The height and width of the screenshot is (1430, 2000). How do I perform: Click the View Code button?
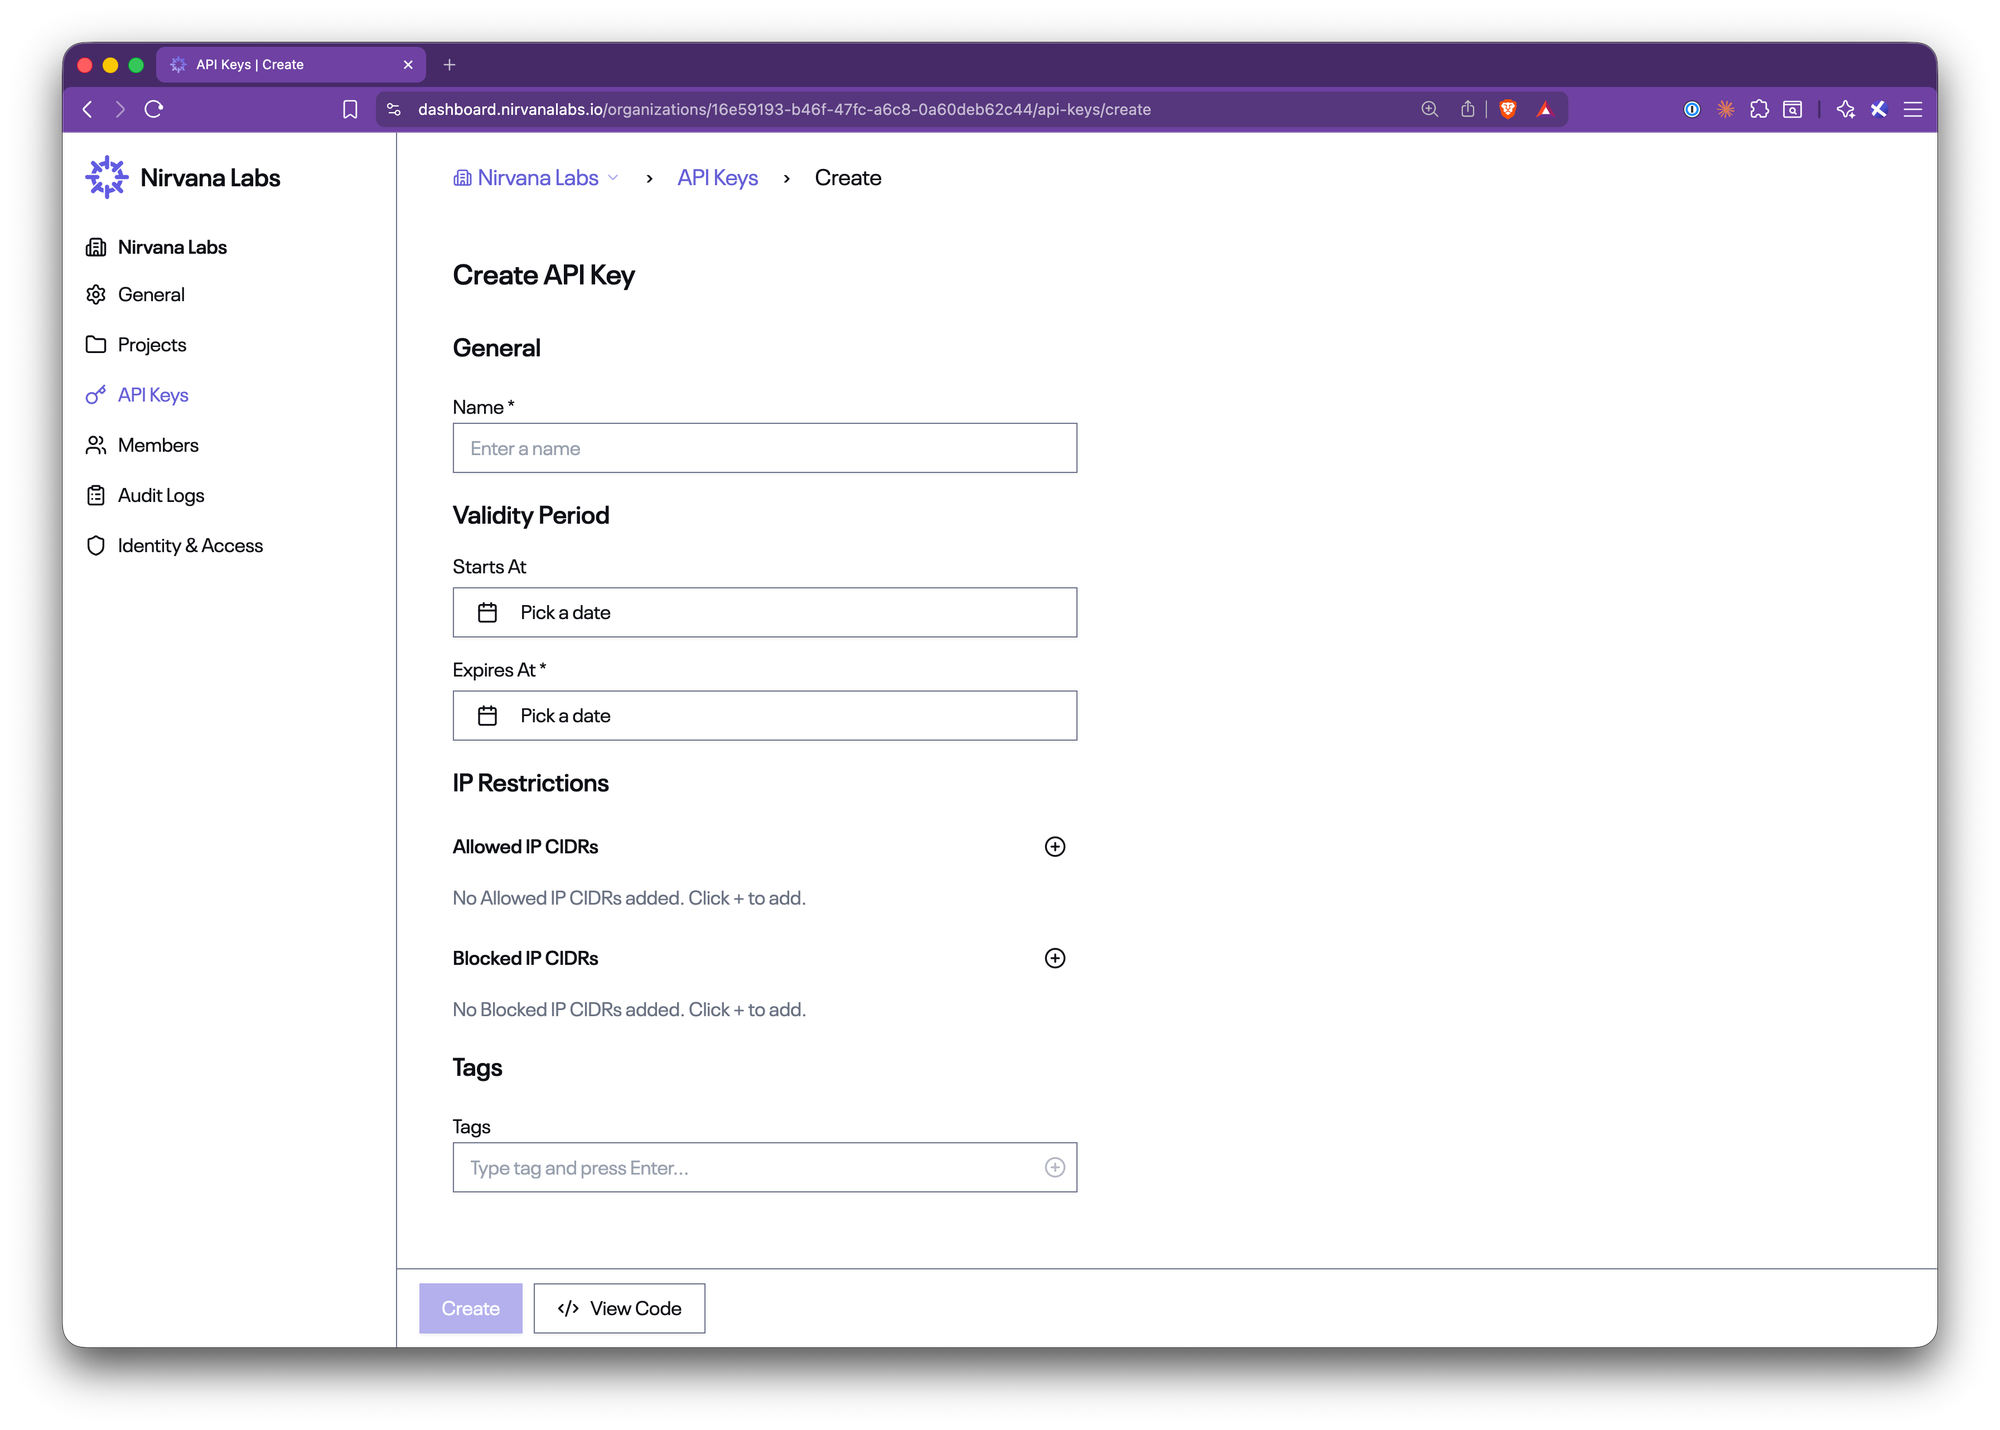pos(619,1308)
